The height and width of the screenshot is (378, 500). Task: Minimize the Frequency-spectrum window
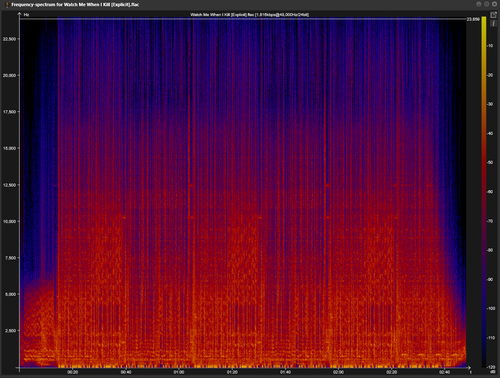[x=479, y=4]
